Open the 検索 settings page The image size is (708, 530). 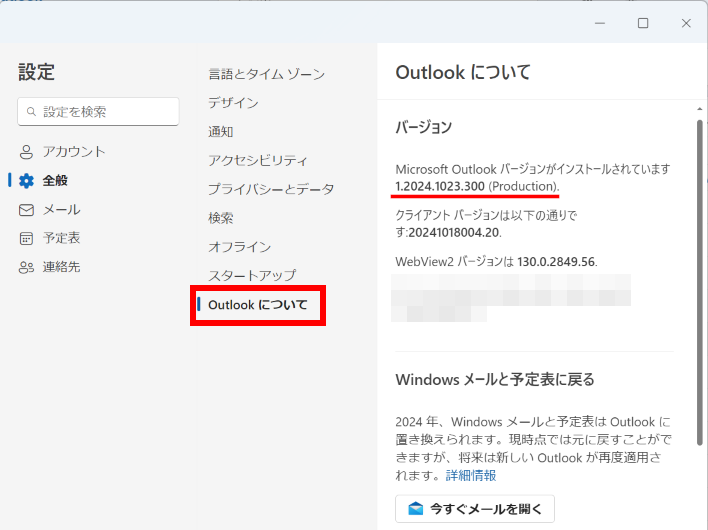coord(220,218)
